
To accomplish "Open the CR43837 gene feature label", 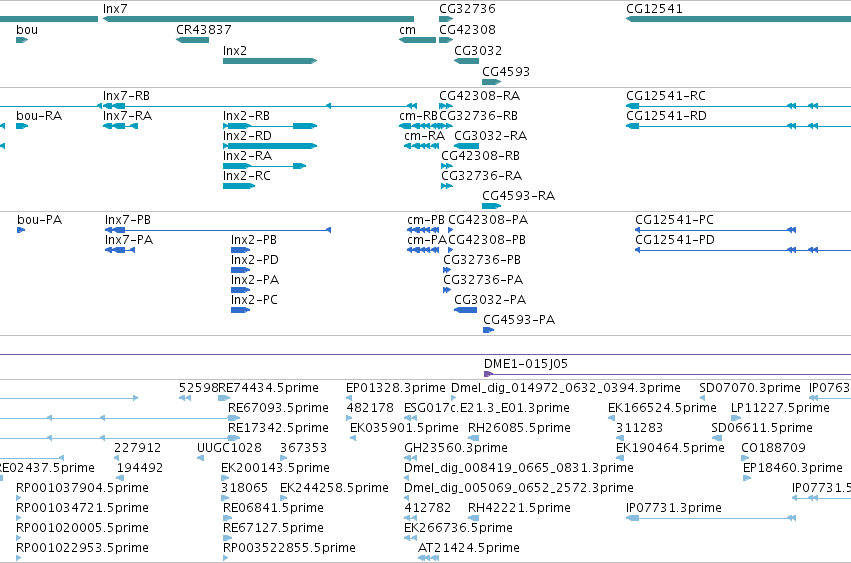I will (x=204, y=30).
